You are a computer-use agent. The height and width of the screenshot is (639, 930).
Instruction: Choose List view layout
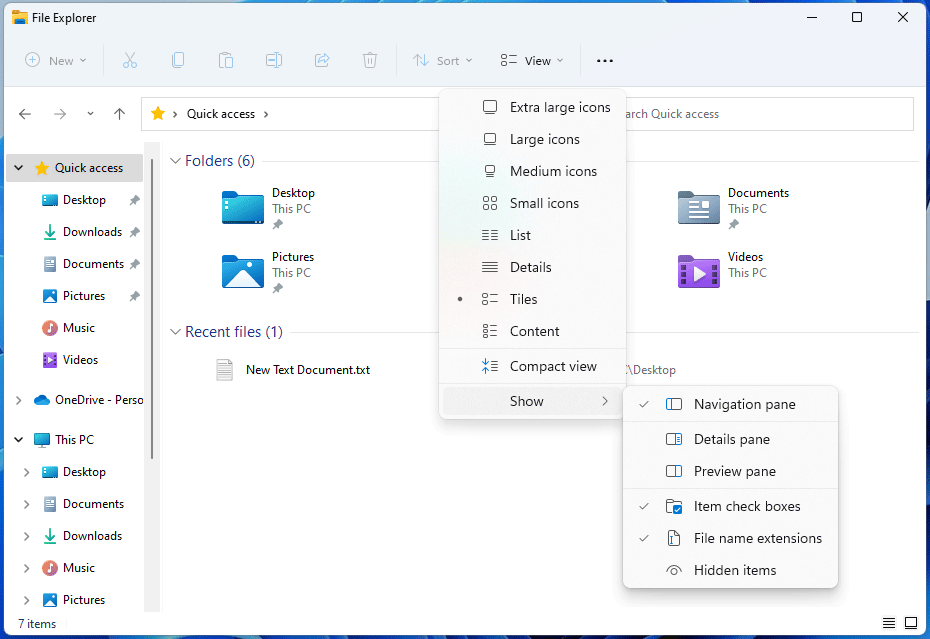pyautogui.click(x=533, y=235)
